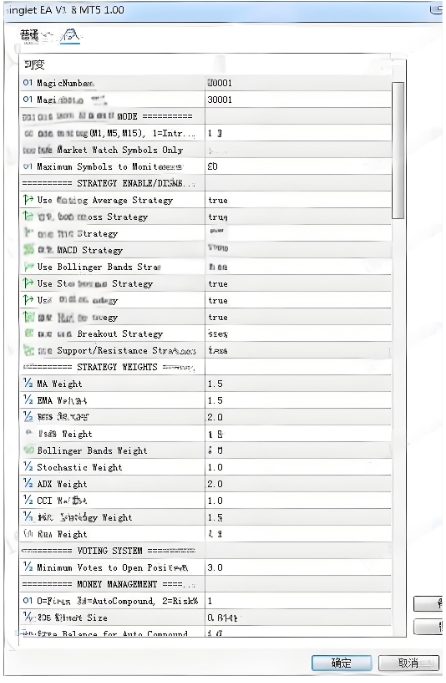The height and width of the screenshot is (683, 446).
Task: Switch to the first tab with Chinese label
Action: coord(30,36)
